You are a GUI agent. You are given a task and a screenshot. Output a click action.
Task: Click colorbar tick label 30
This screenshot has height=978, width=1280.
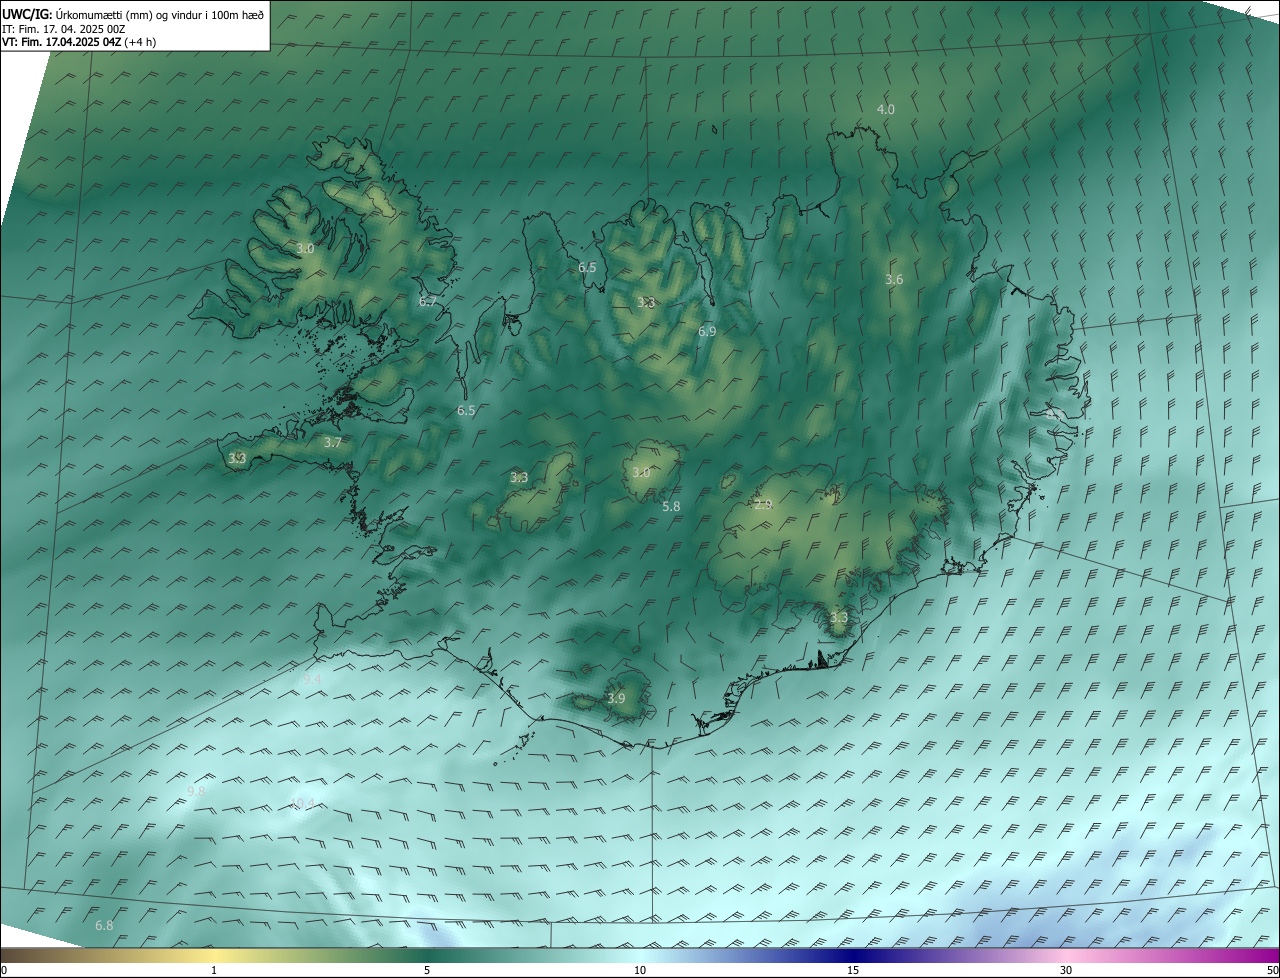1066,970
